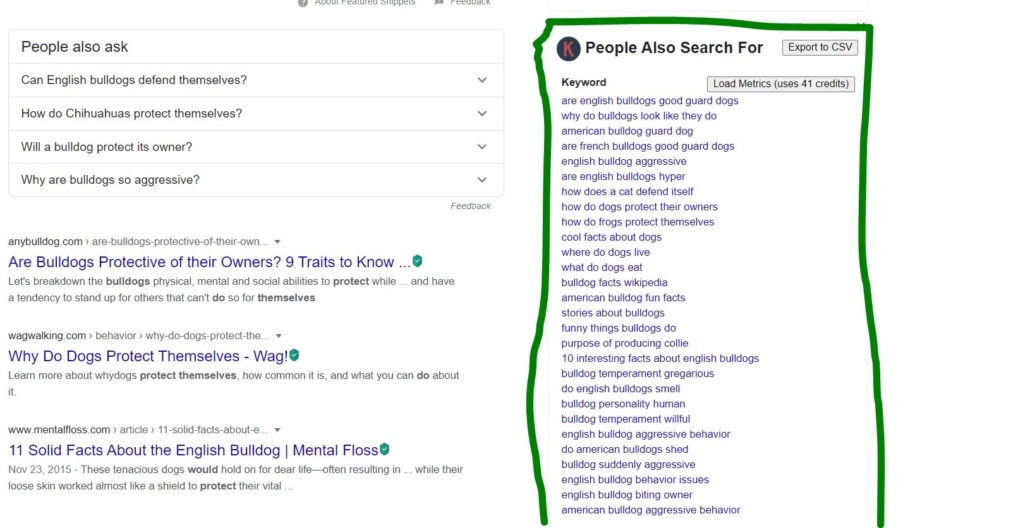
Task: Expand 'How do Chihuahuas protect themselves?' question
Action: [x=256, y=114]
